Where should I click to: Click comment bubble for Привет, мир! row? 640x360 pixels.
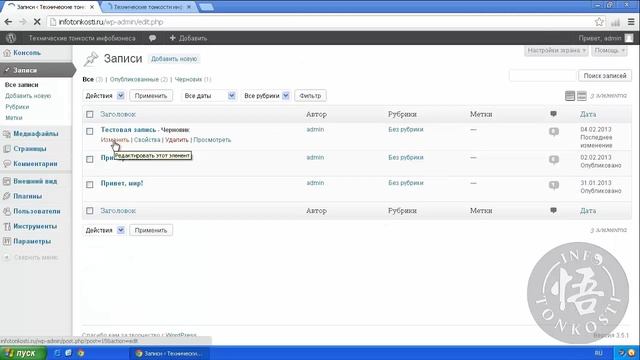pos(553,185)
